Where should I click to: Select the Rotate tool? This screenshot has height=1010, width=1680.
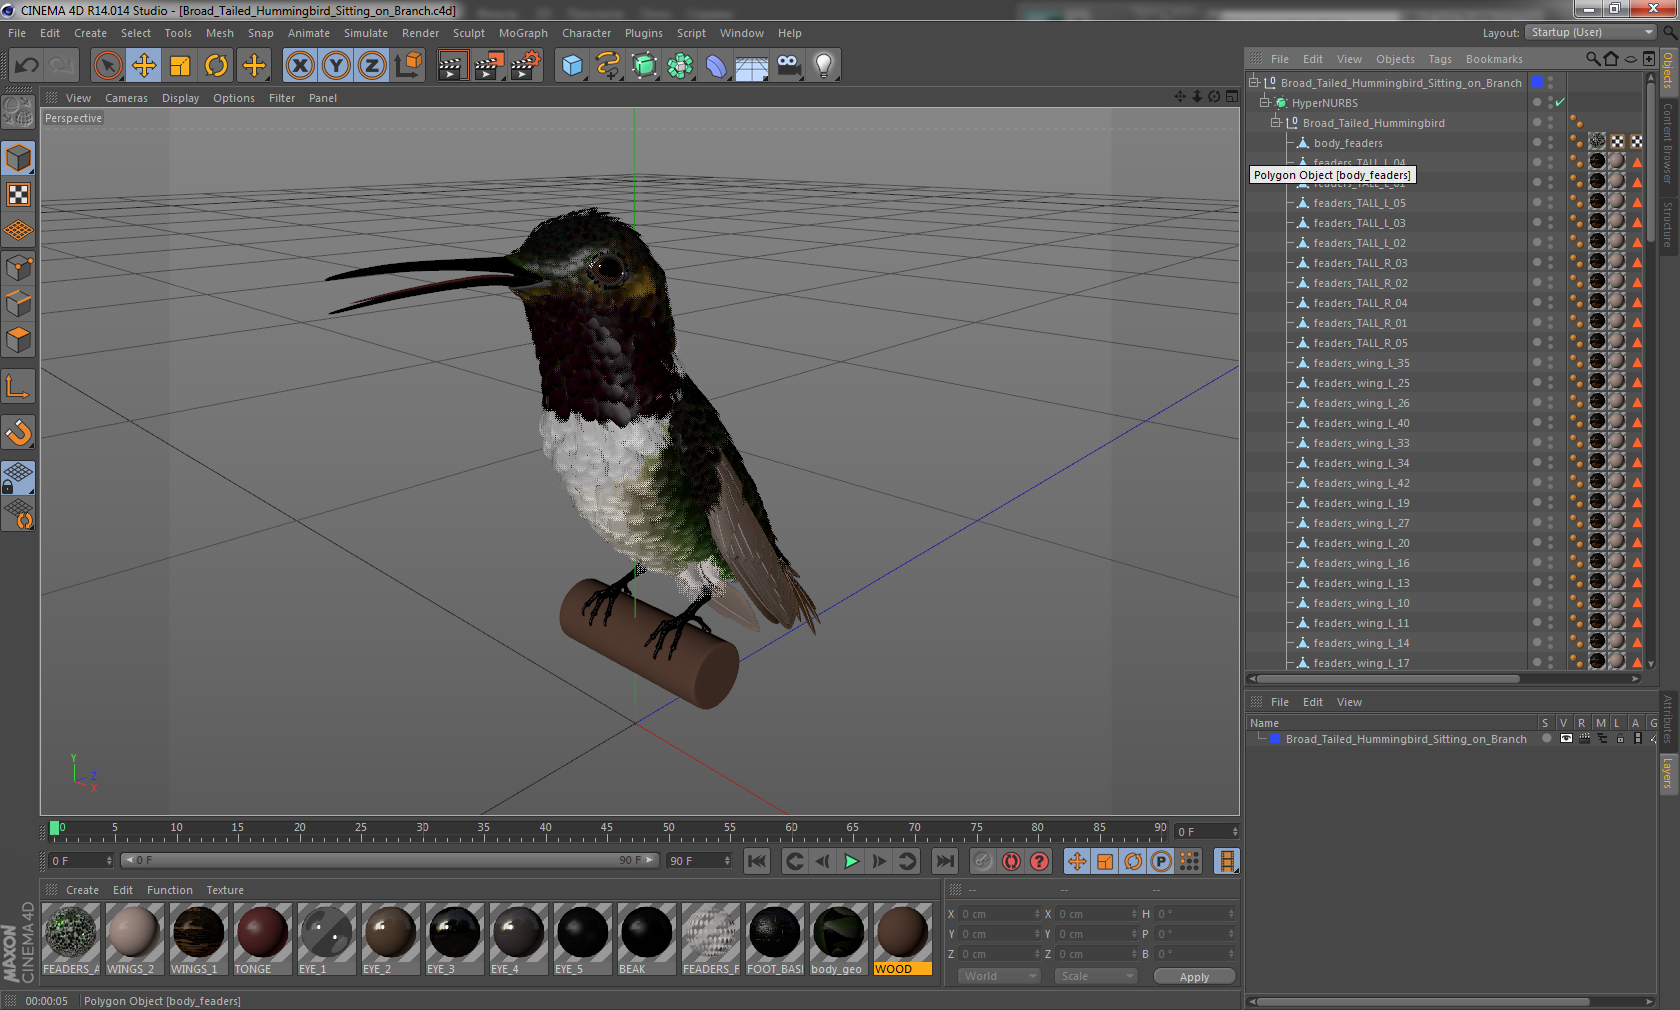pos(216,66)
